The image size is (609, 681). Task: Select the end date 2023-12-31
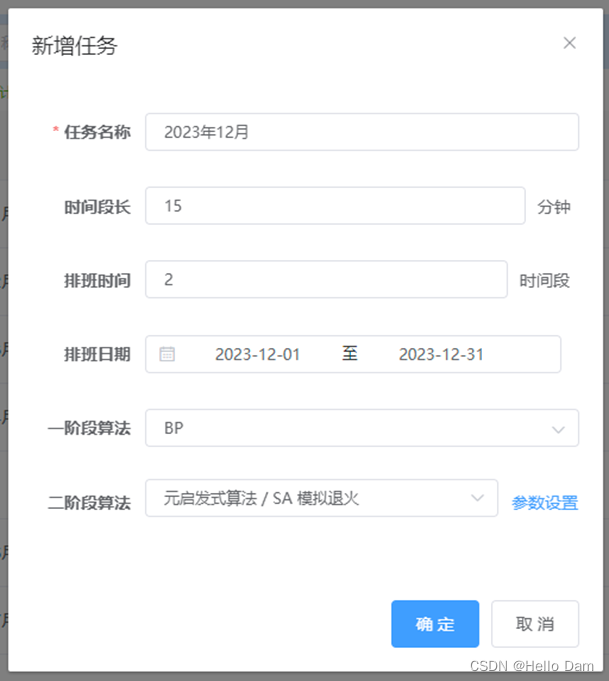[x=441, y=354]
